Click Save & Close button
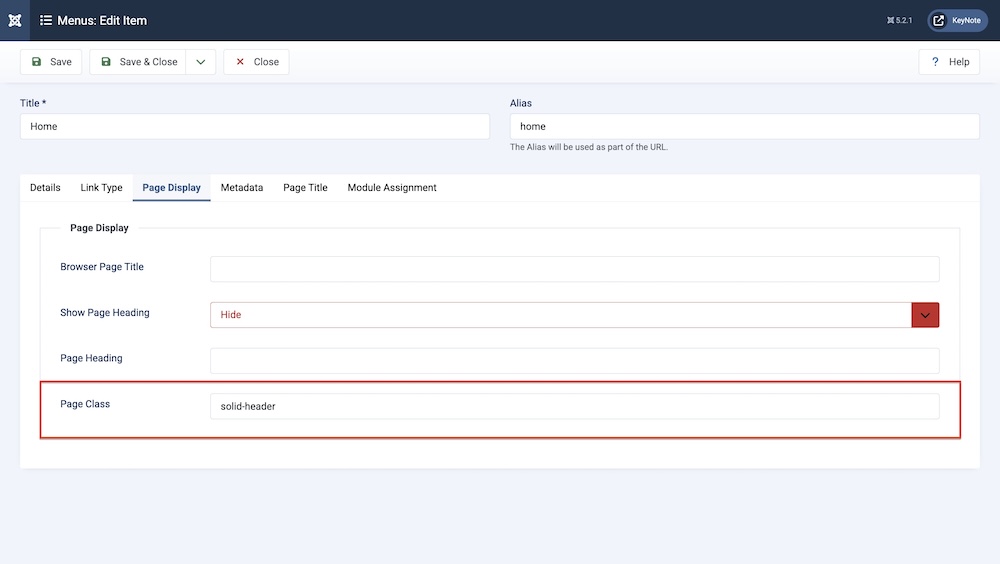The height and width of the screenshot is (564, 1000). coord(138,62)
